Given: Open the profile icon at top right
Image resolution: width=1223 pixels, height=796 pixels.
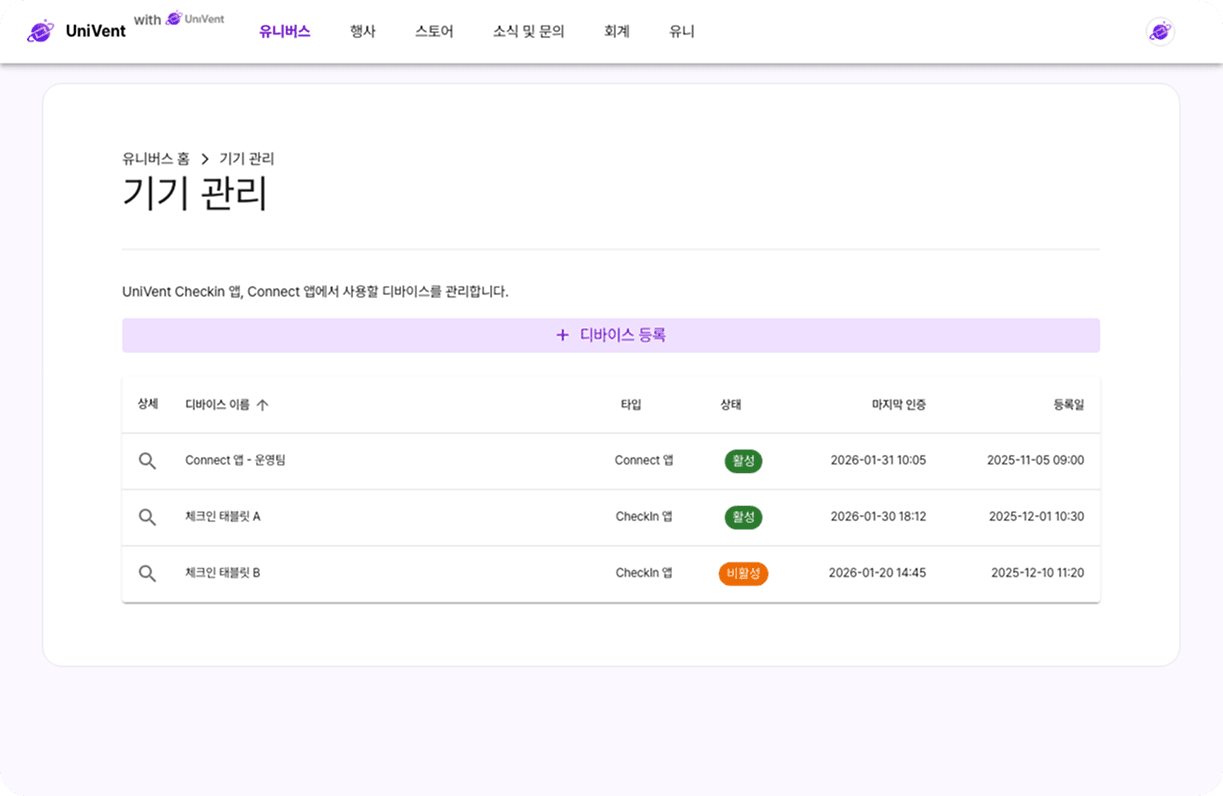Looking at the screenshot, I should click(x=1160, y=31).
